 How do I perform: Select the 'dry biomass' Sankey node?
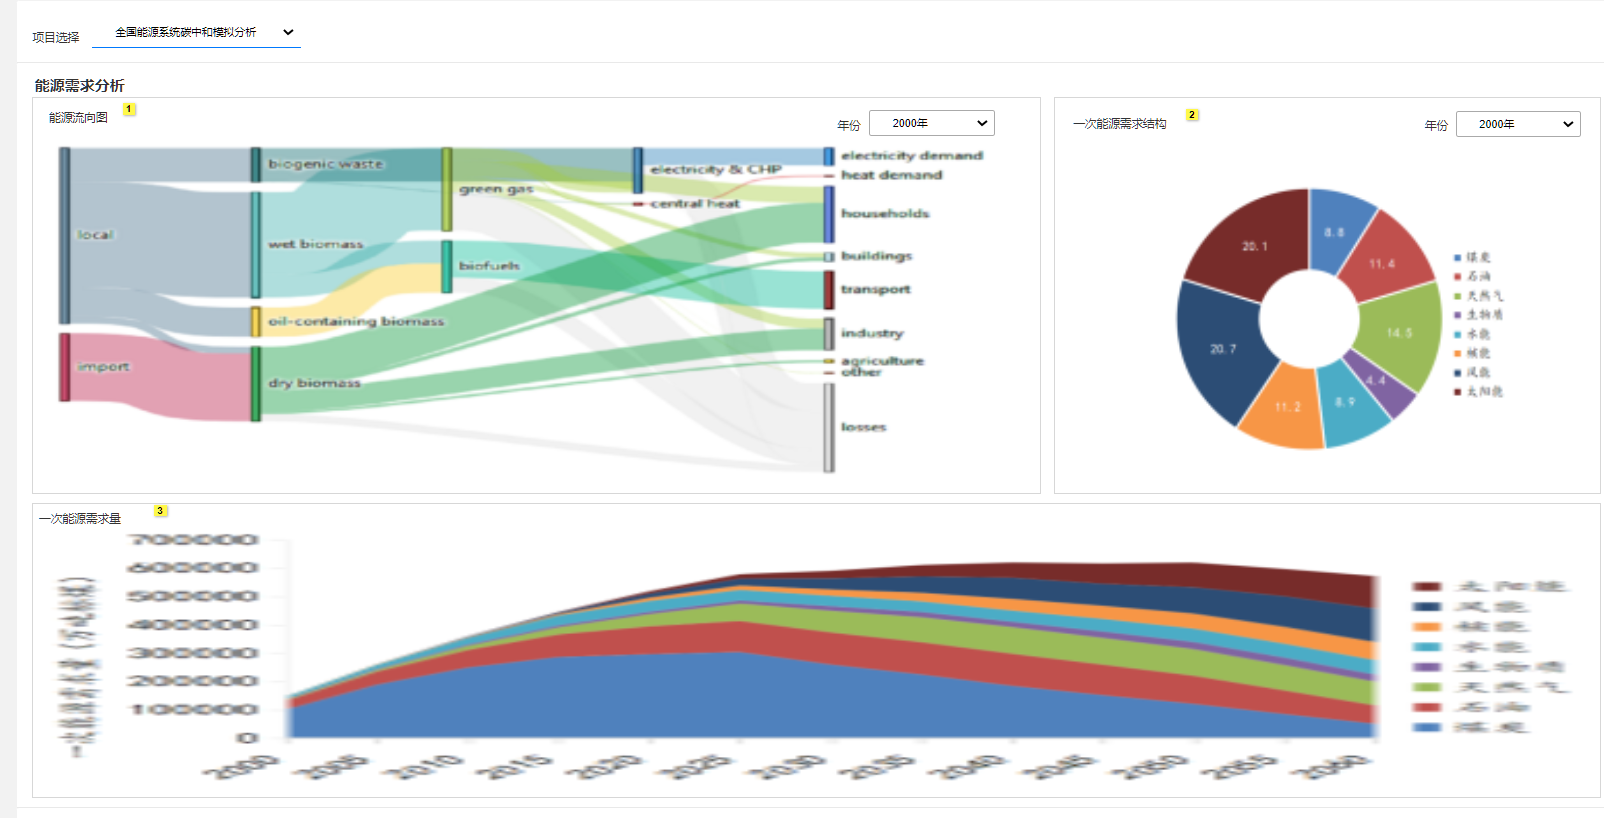(256, 384)
